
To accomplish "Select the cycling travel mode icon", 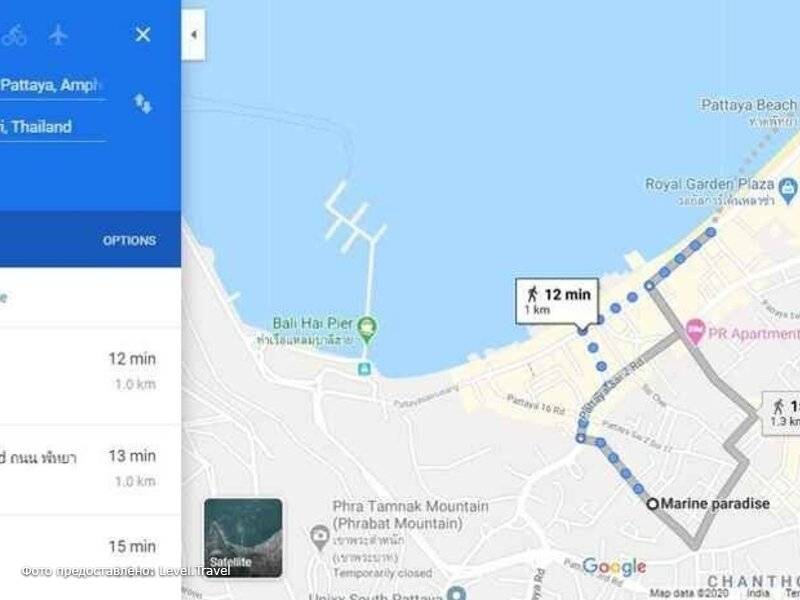I will [13, 35].
